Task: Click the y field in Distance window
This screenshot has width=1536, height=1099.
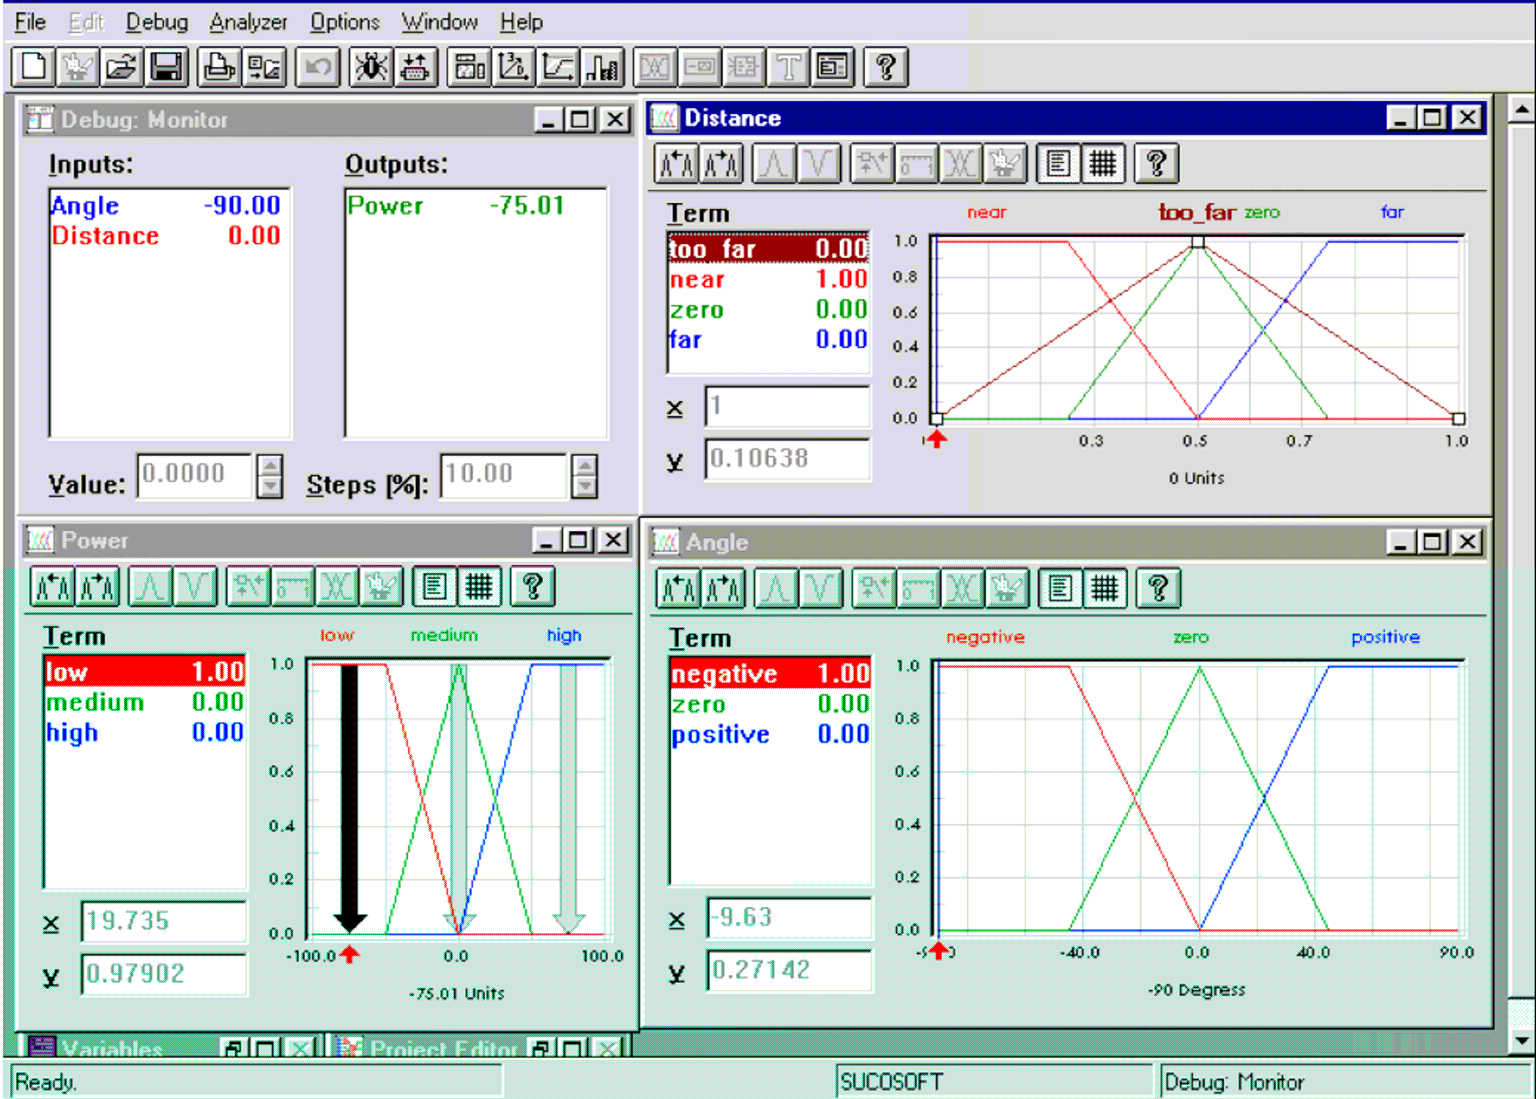Action: 787,458
